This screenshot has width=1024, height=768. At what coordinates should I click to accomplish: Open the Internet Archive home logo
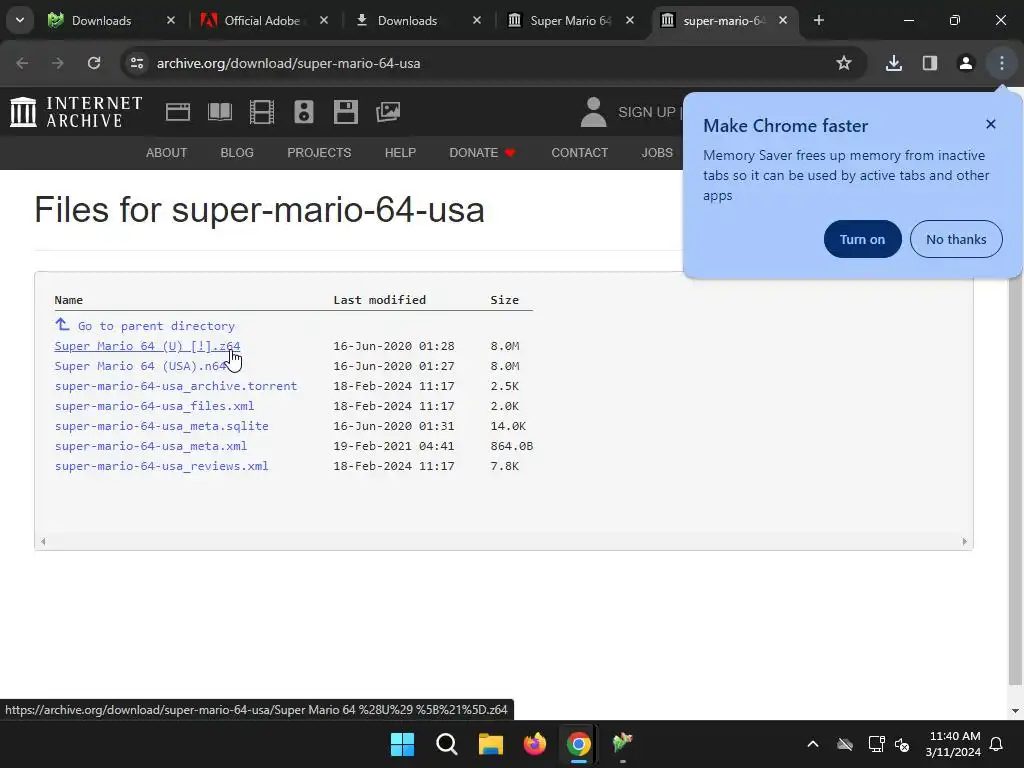pos(76,112)
